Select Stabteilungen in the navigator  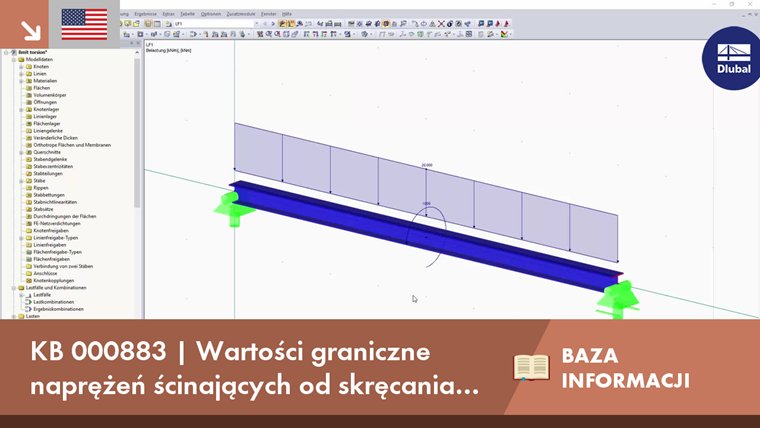coord(48,174)
